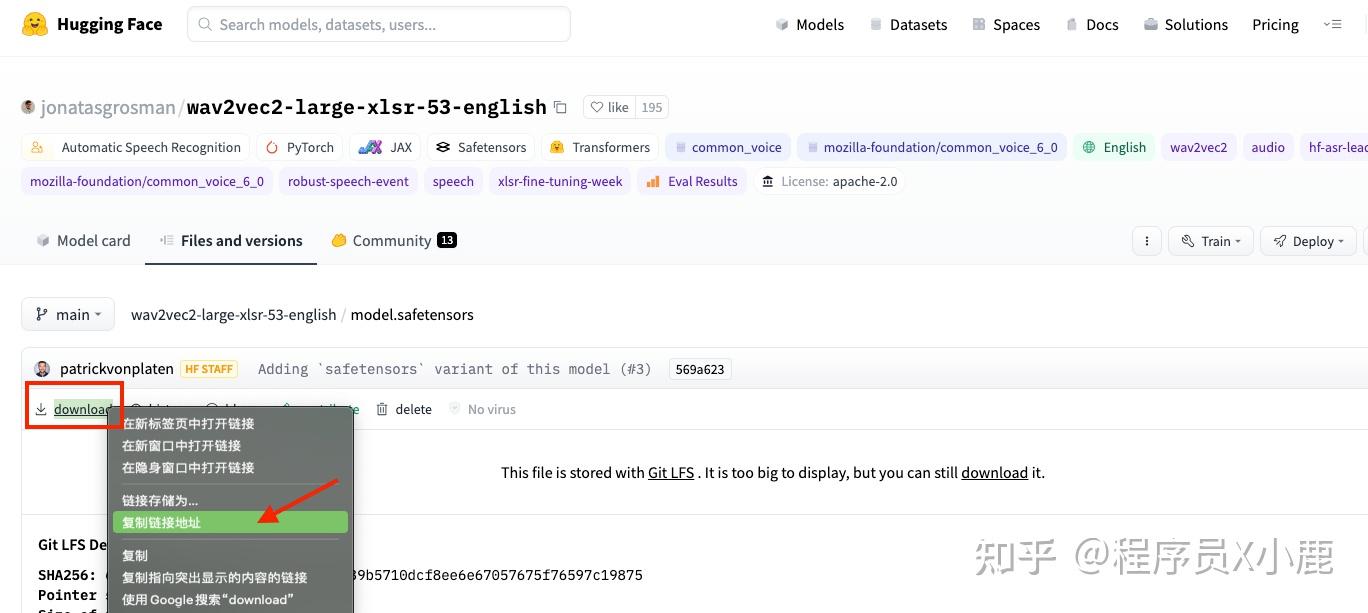
Task: Click the Eval Results chart icon
Action: pyautogui.click(x=654, y=181)
